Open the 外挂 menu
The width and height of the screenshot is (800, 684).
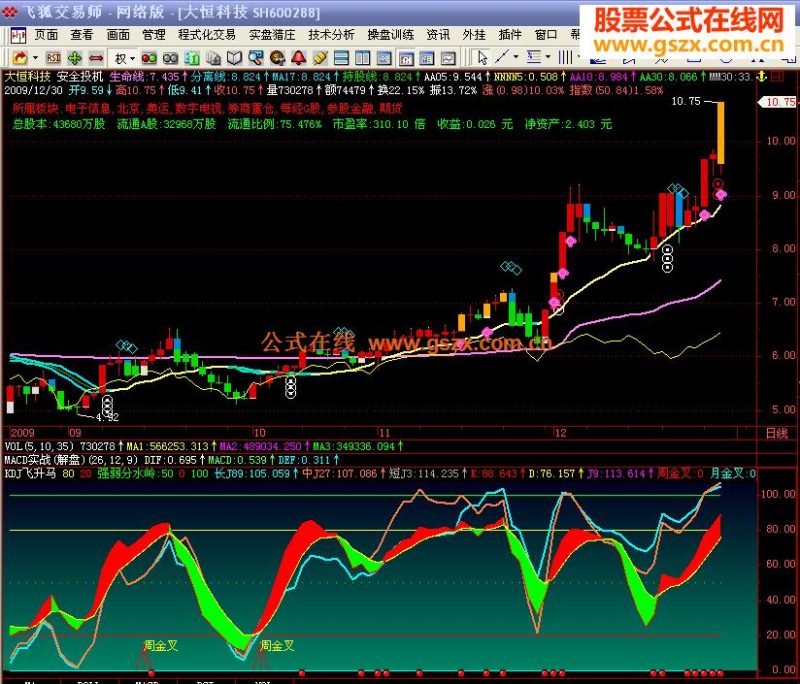pyautogui.click(x=474, y=35)
